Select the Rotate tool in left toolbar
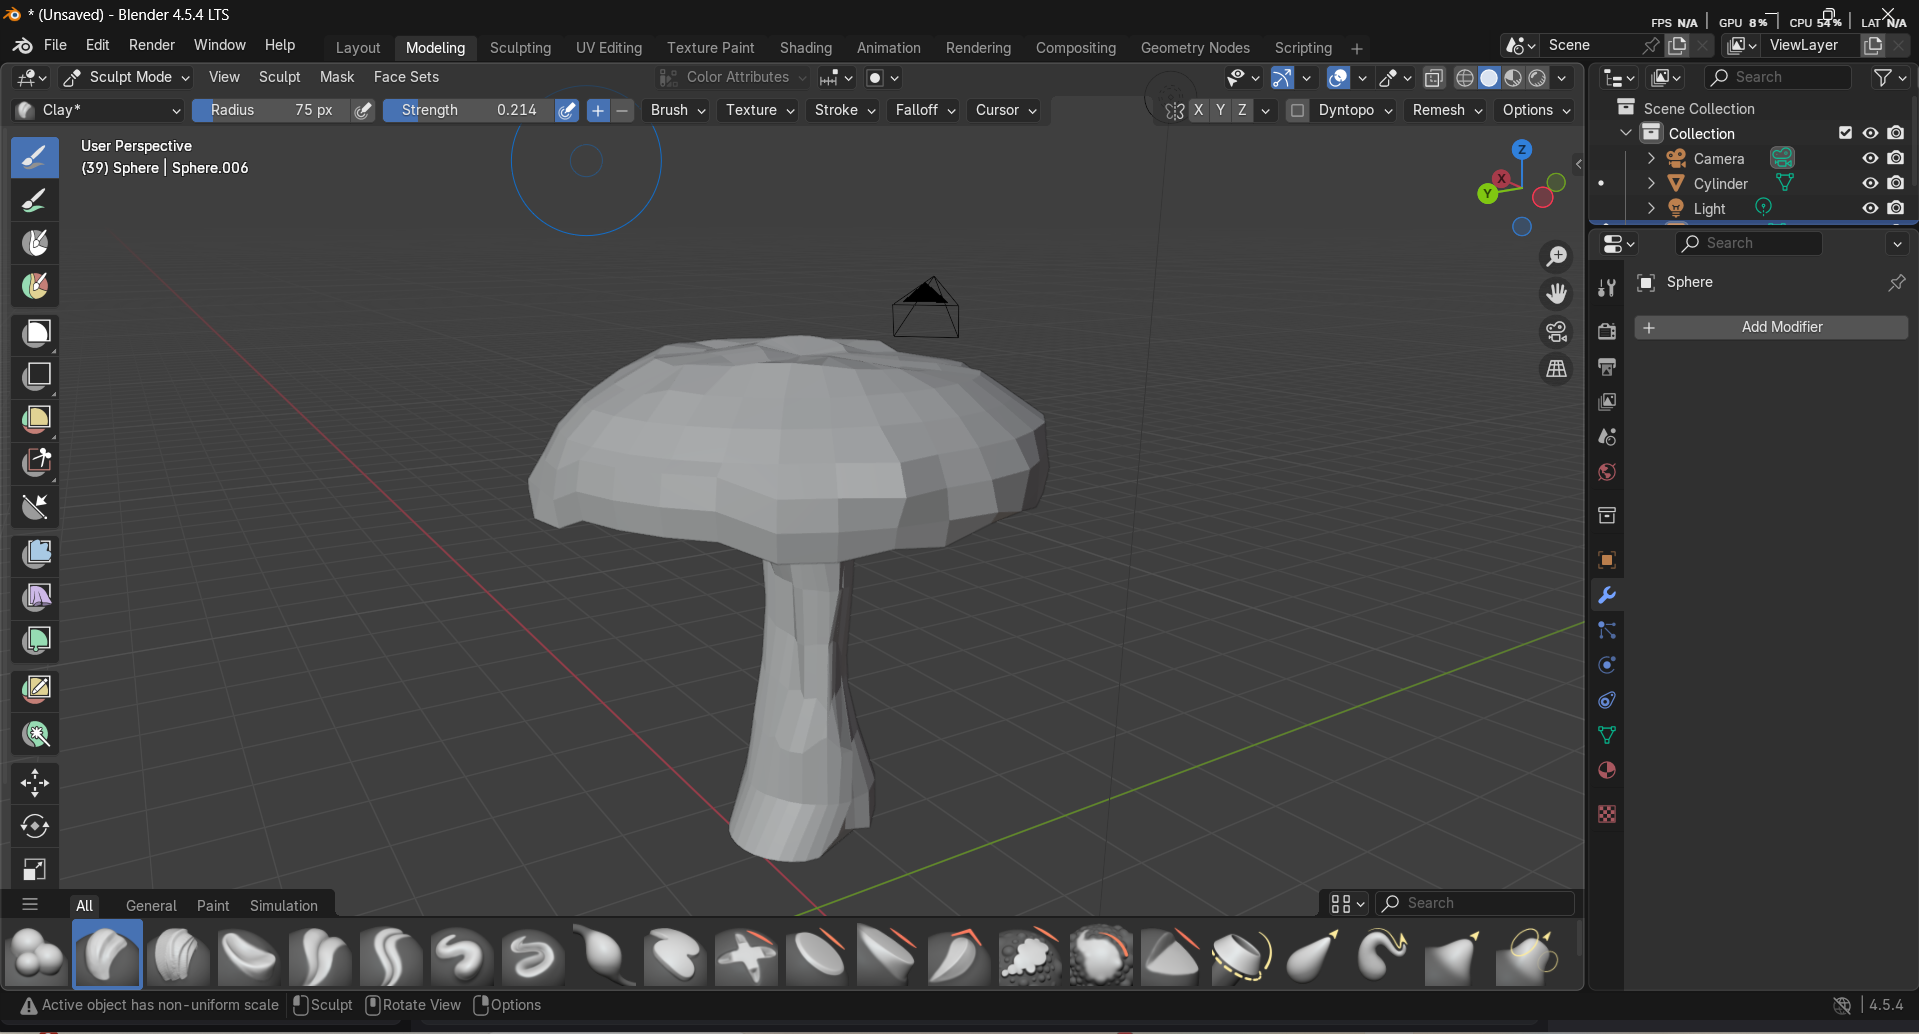This screenshot has width=1919, height=1034. [x=35, y=826]
